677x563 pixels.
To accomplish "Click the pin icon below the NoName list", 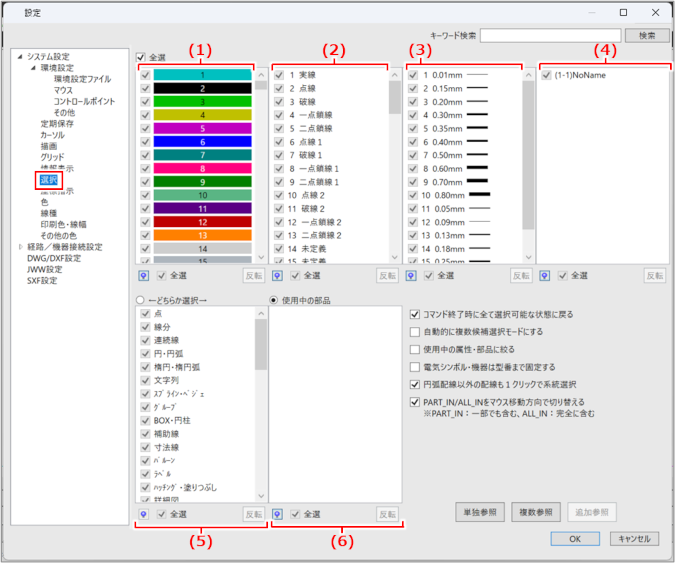I will 545,275.
